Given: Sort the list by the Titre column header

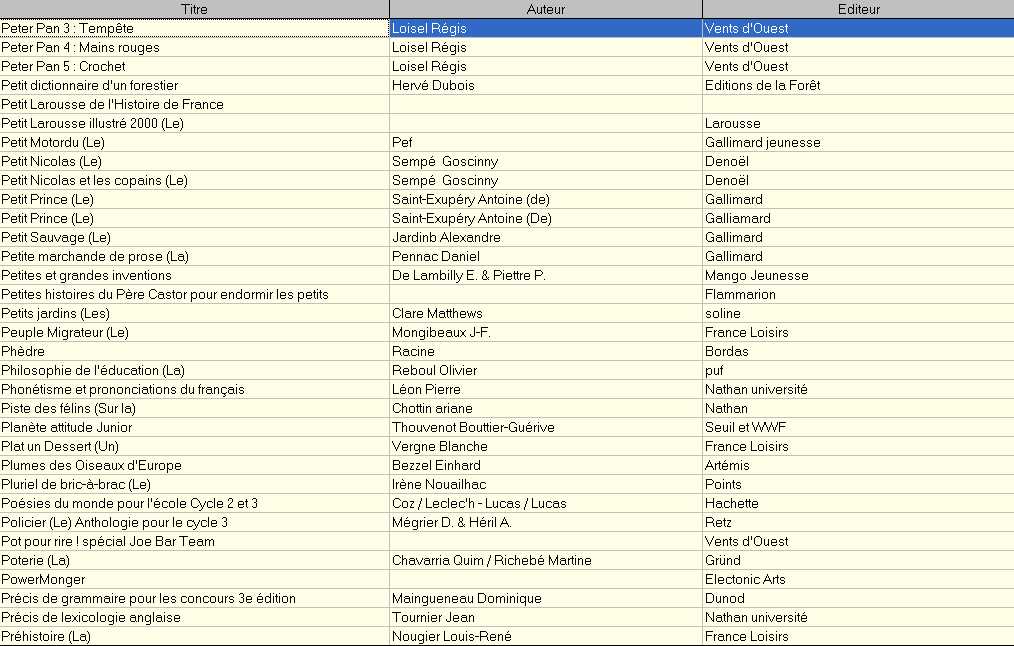Looking at the screenshot, I should click(x=195, y=9).
